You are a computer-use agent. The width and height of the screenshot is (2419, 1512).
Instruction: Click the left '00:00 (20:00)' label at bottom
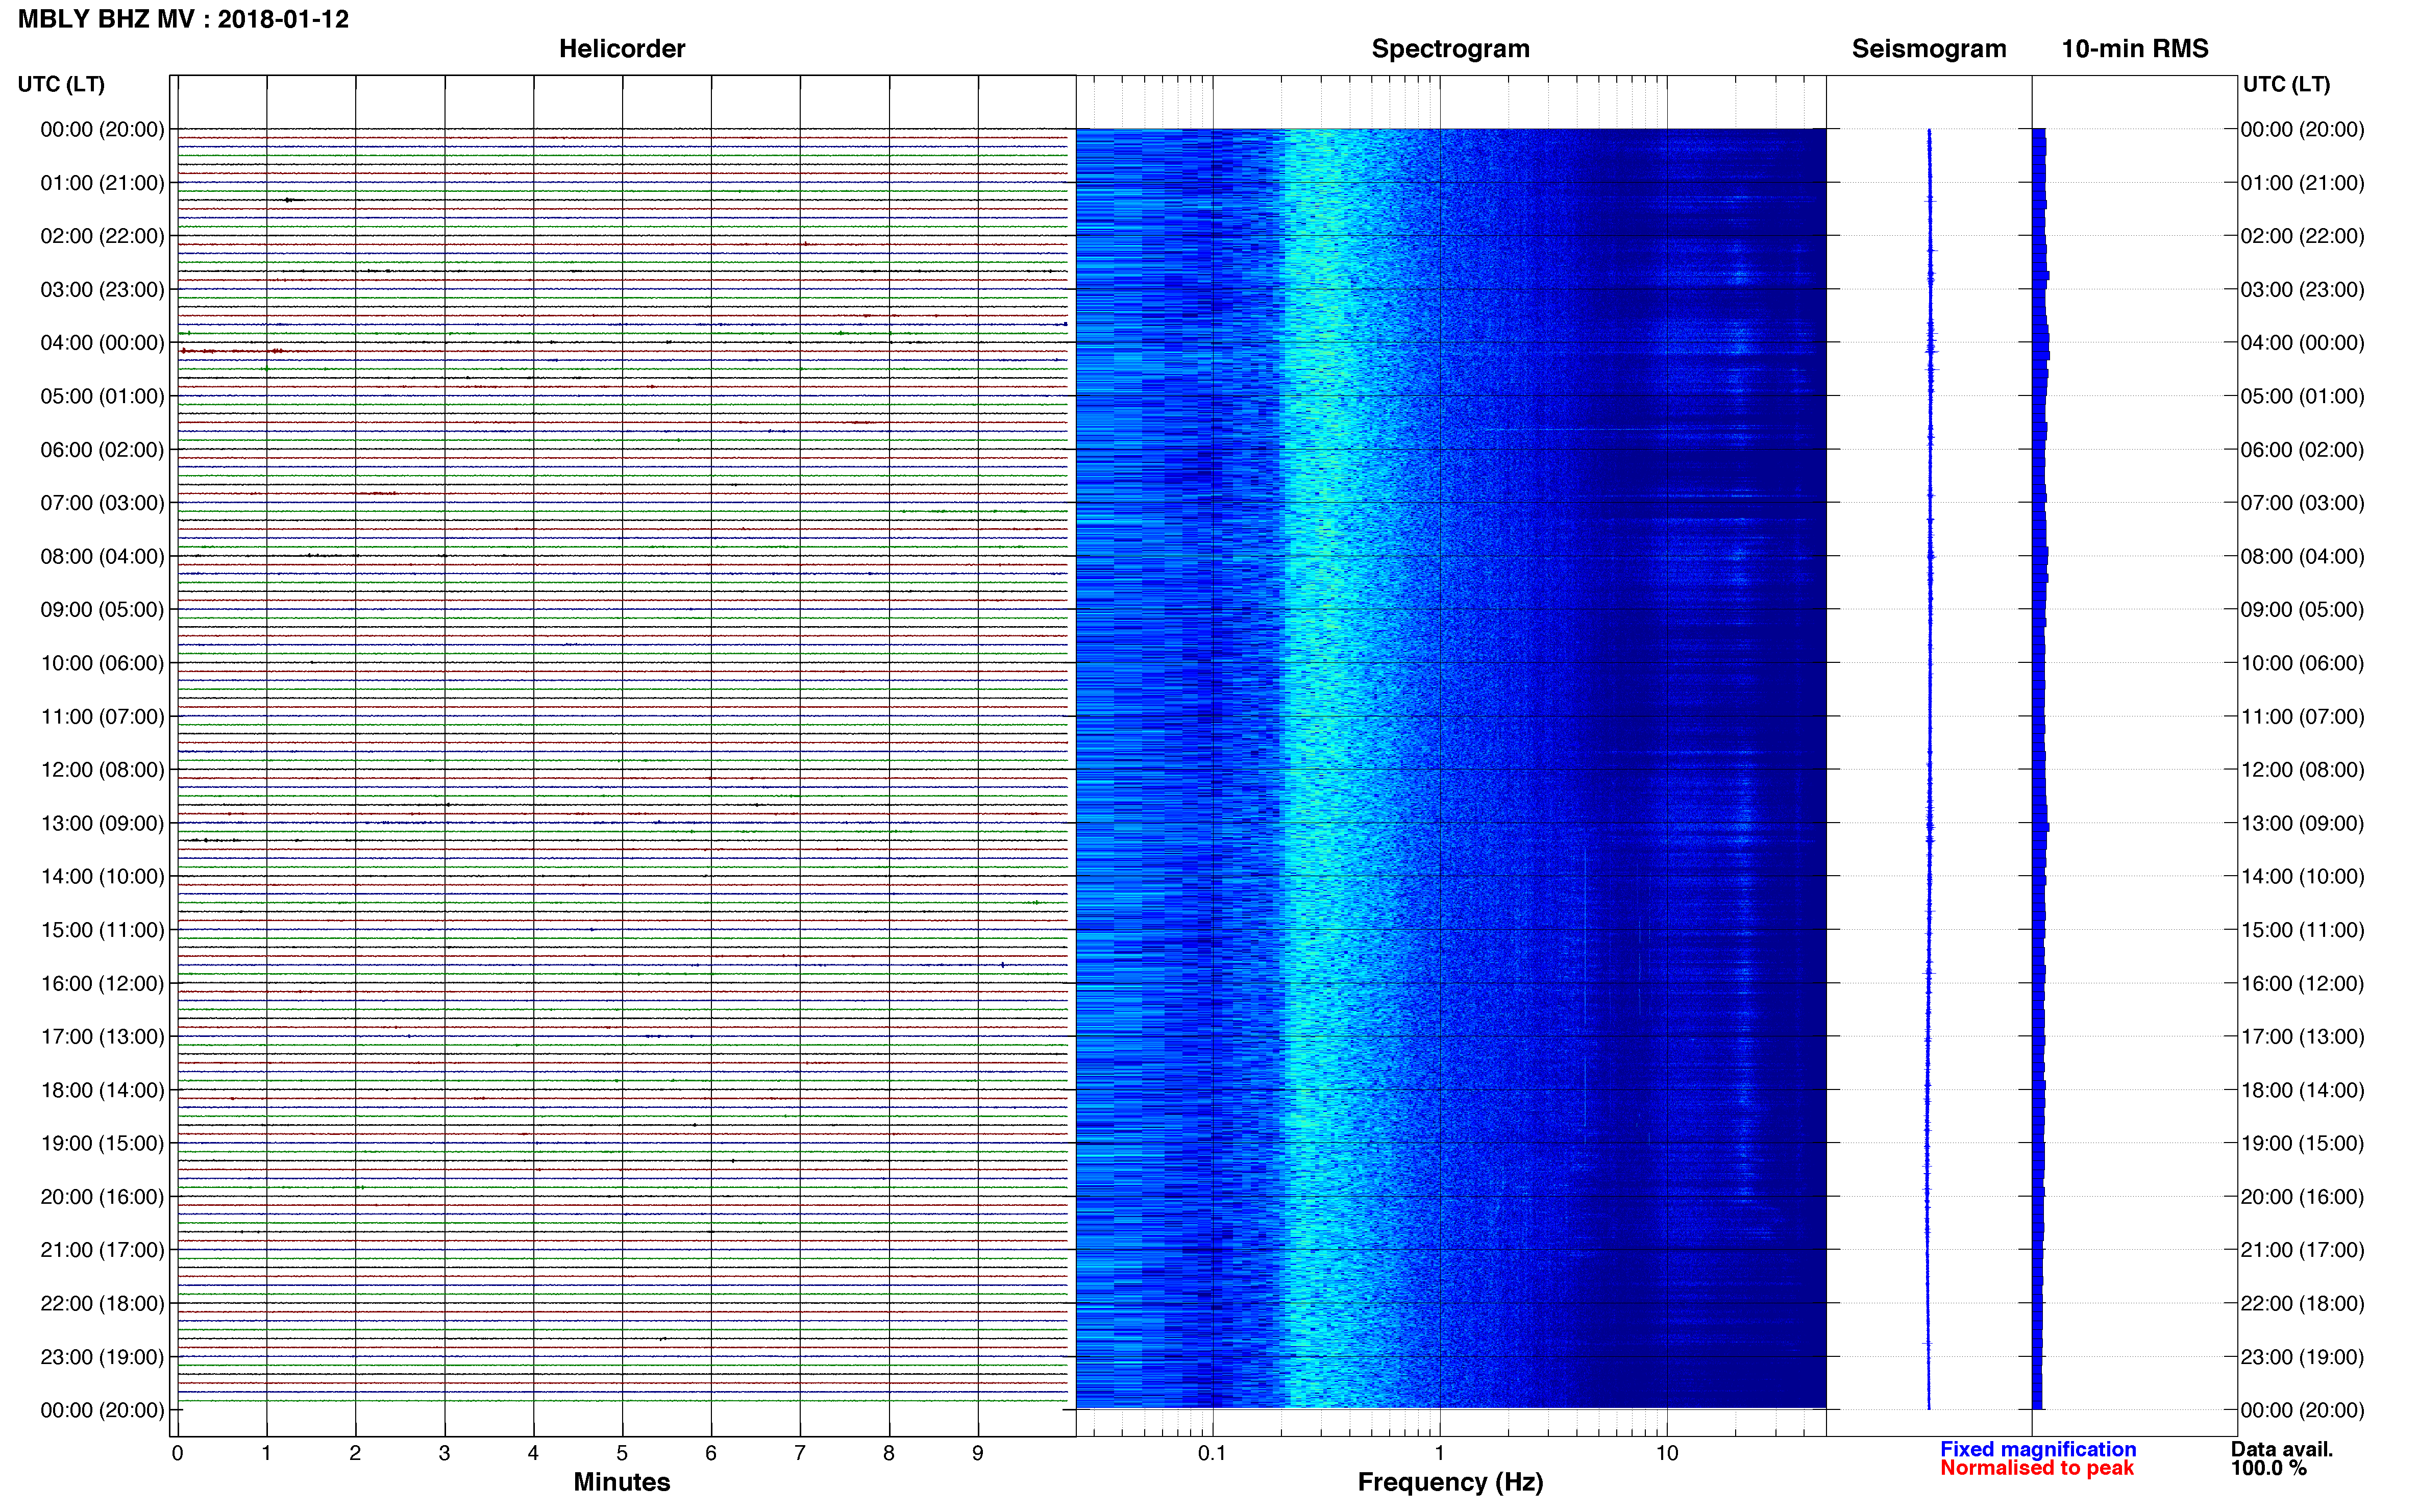click(102, 1411)
